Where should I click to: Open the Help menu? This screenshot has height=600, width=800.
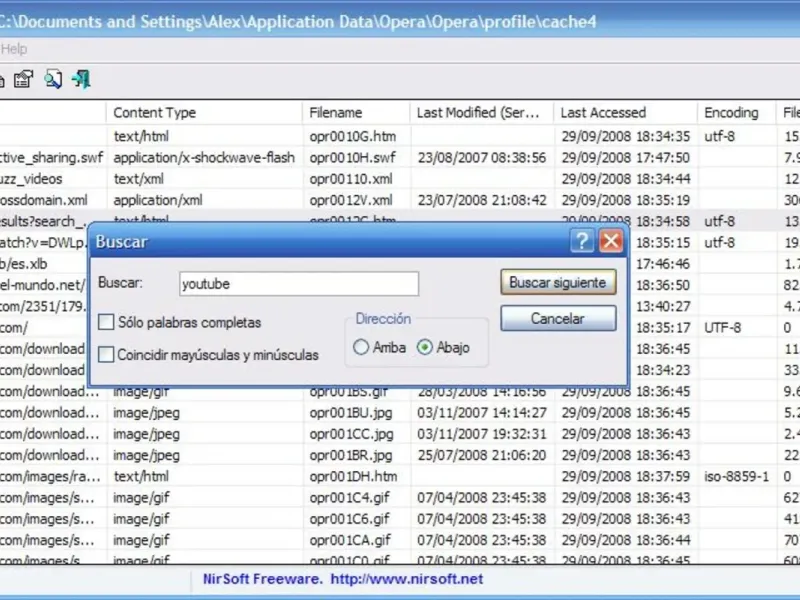[x=14, y=49]
